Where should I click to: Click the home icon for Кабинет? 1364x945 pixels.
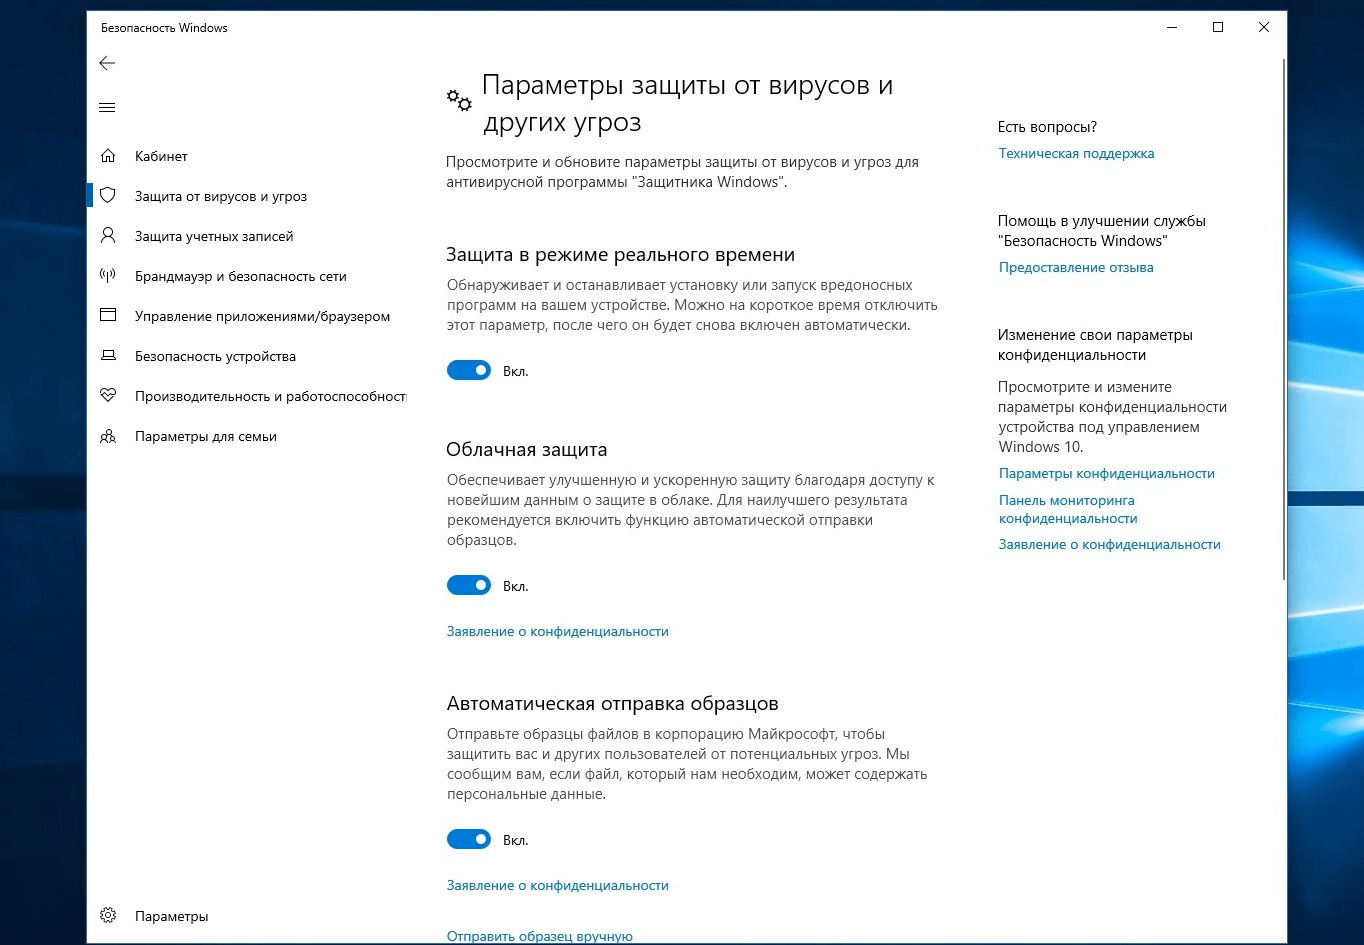[108, 156]
